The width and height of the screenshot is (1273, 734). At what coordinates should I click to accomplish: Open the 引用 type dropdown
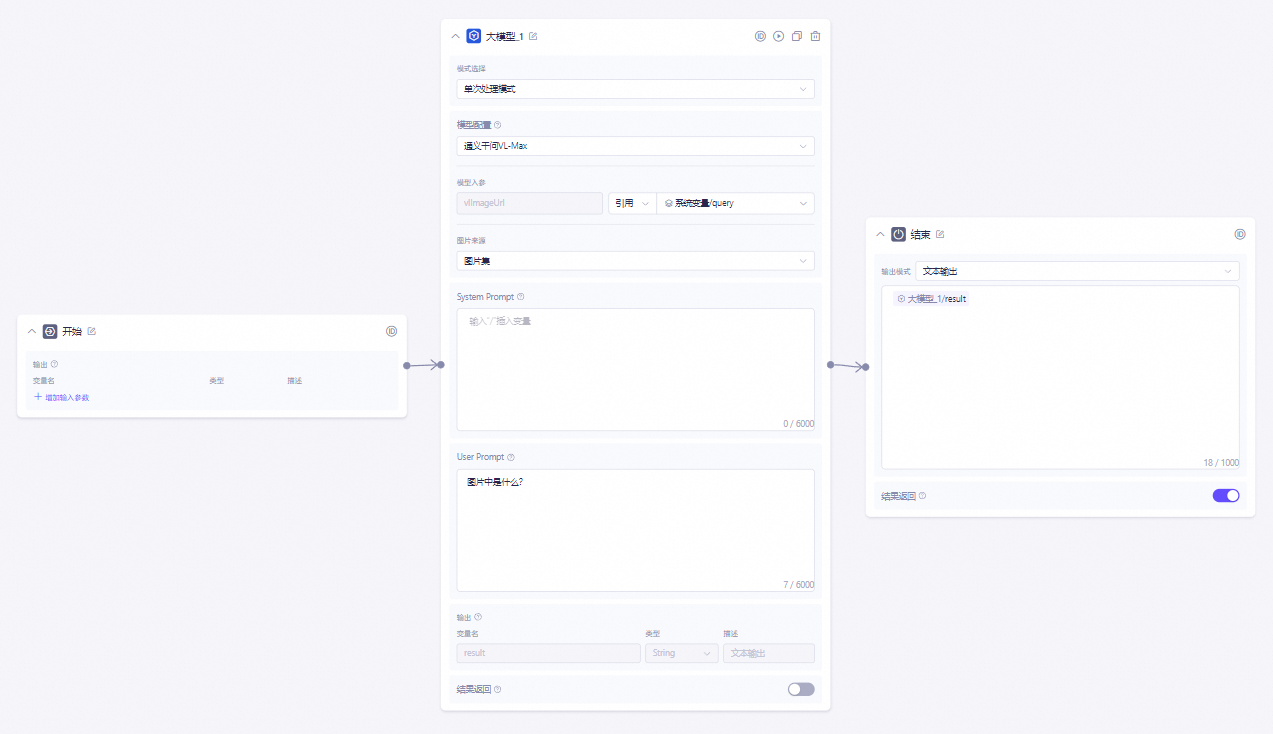pyautogui.click(x=631, y=203)
